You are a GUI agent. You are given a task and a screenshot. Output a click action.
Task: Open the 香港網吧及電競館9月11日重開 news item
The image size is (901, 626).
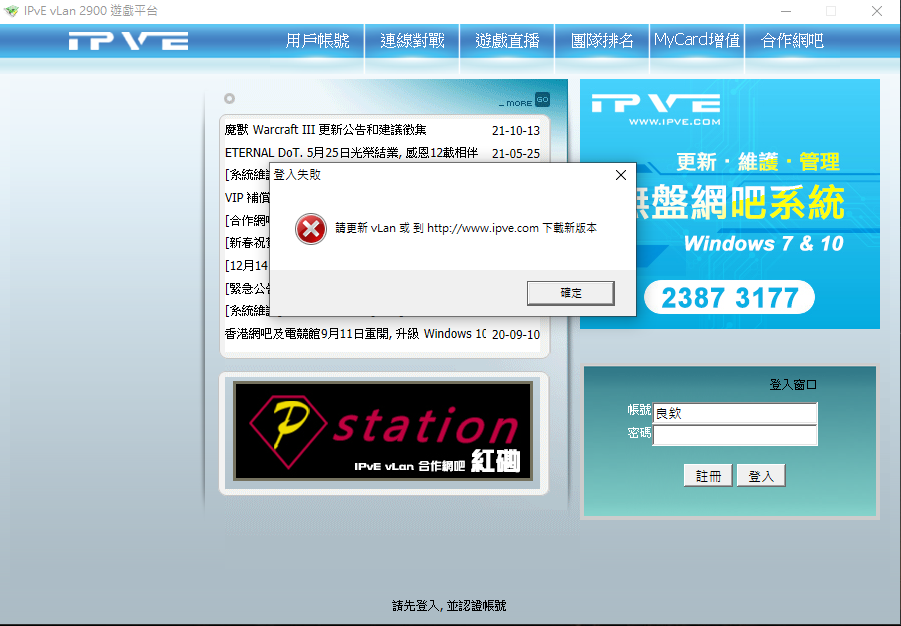(x=355, y=334)
